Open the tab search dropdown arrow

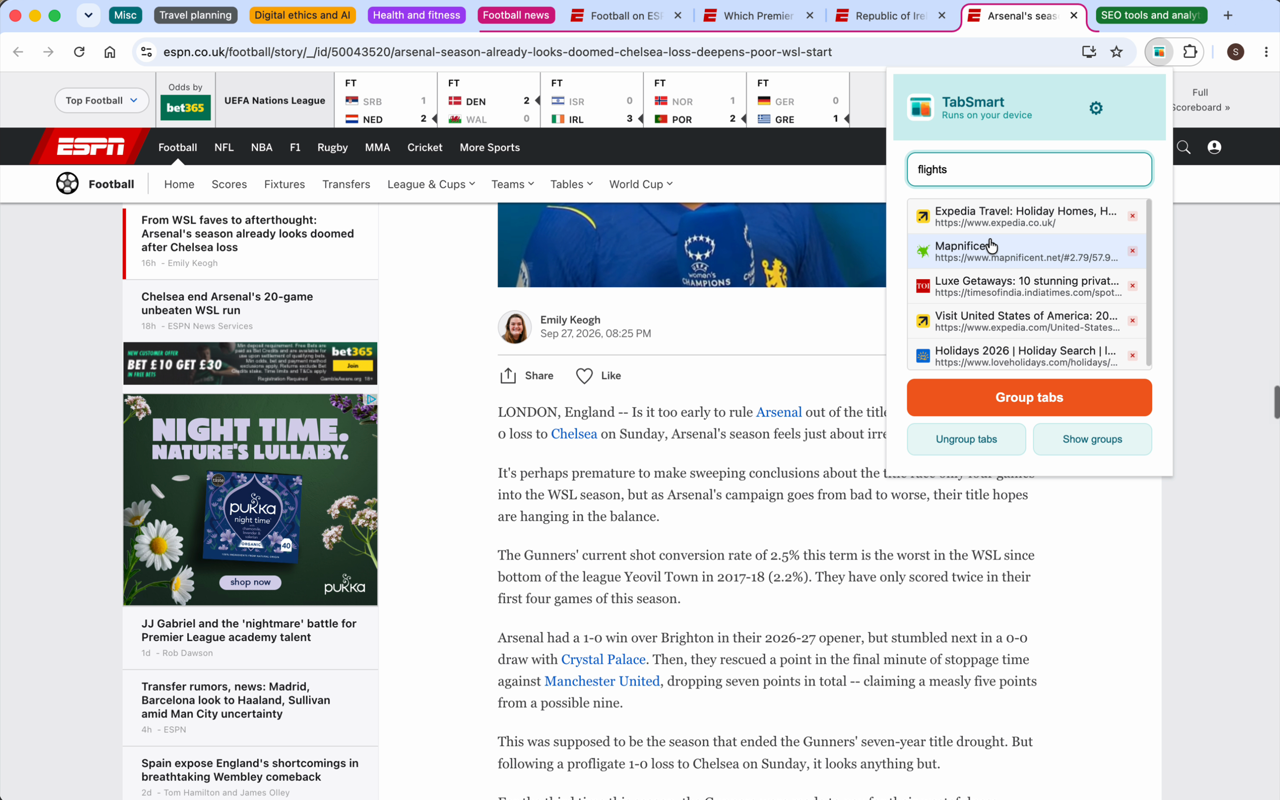pos(88,16)
